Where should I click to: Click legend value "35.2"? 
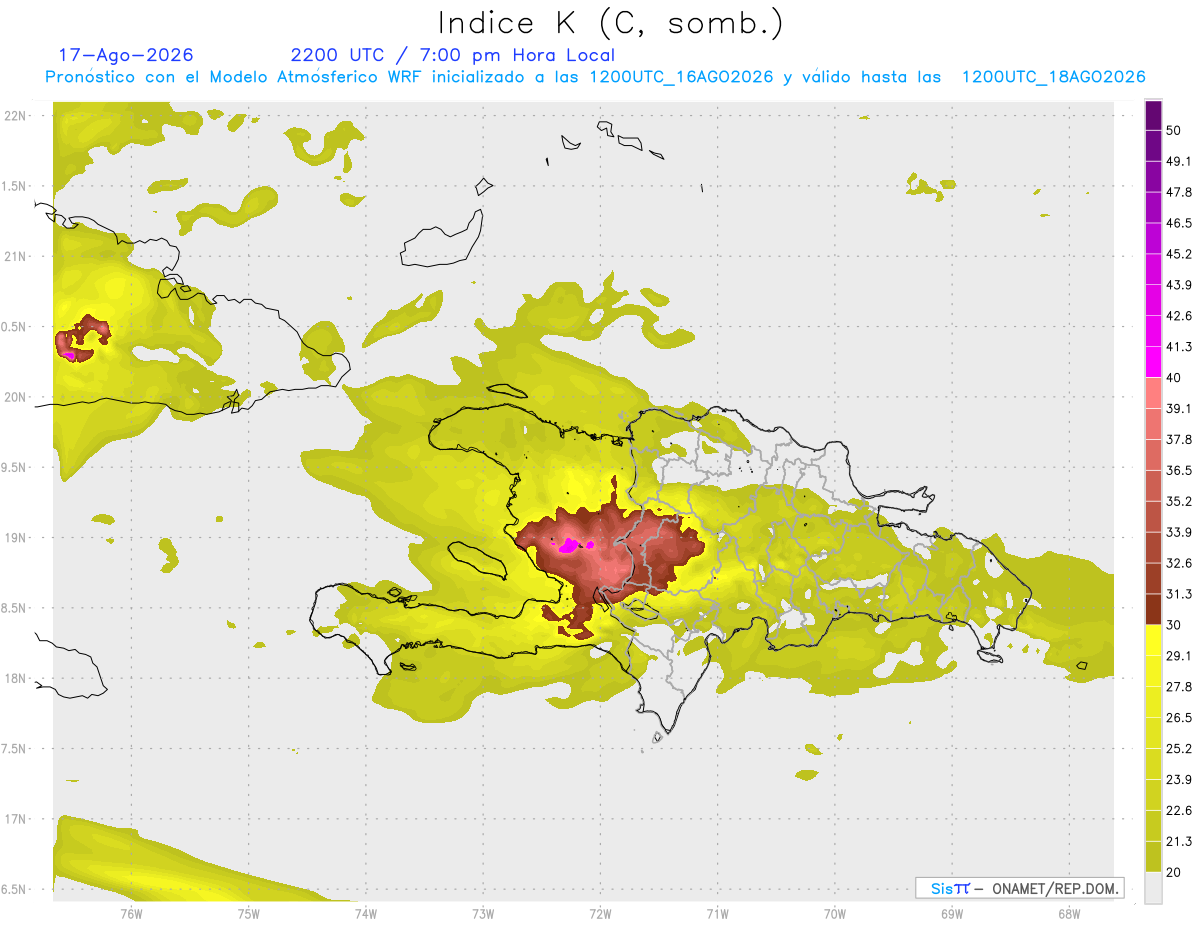pos(1179,501)
